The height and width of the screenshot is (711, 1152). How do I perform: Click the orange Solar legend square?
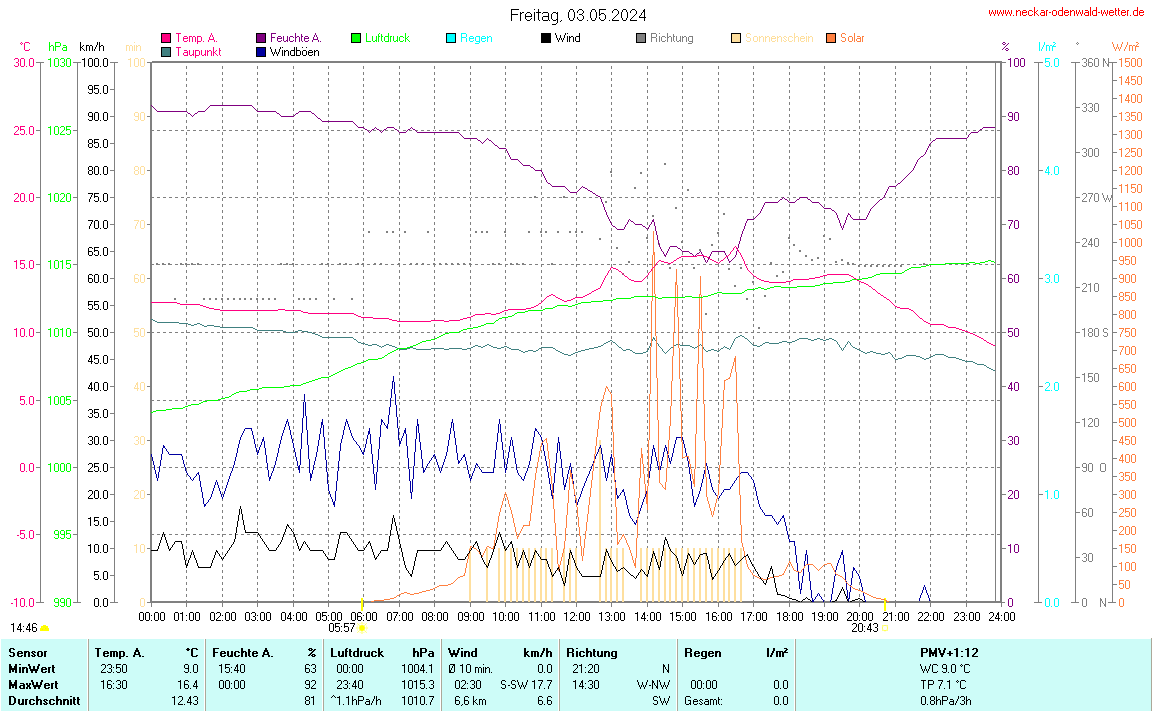pos(831,38)
